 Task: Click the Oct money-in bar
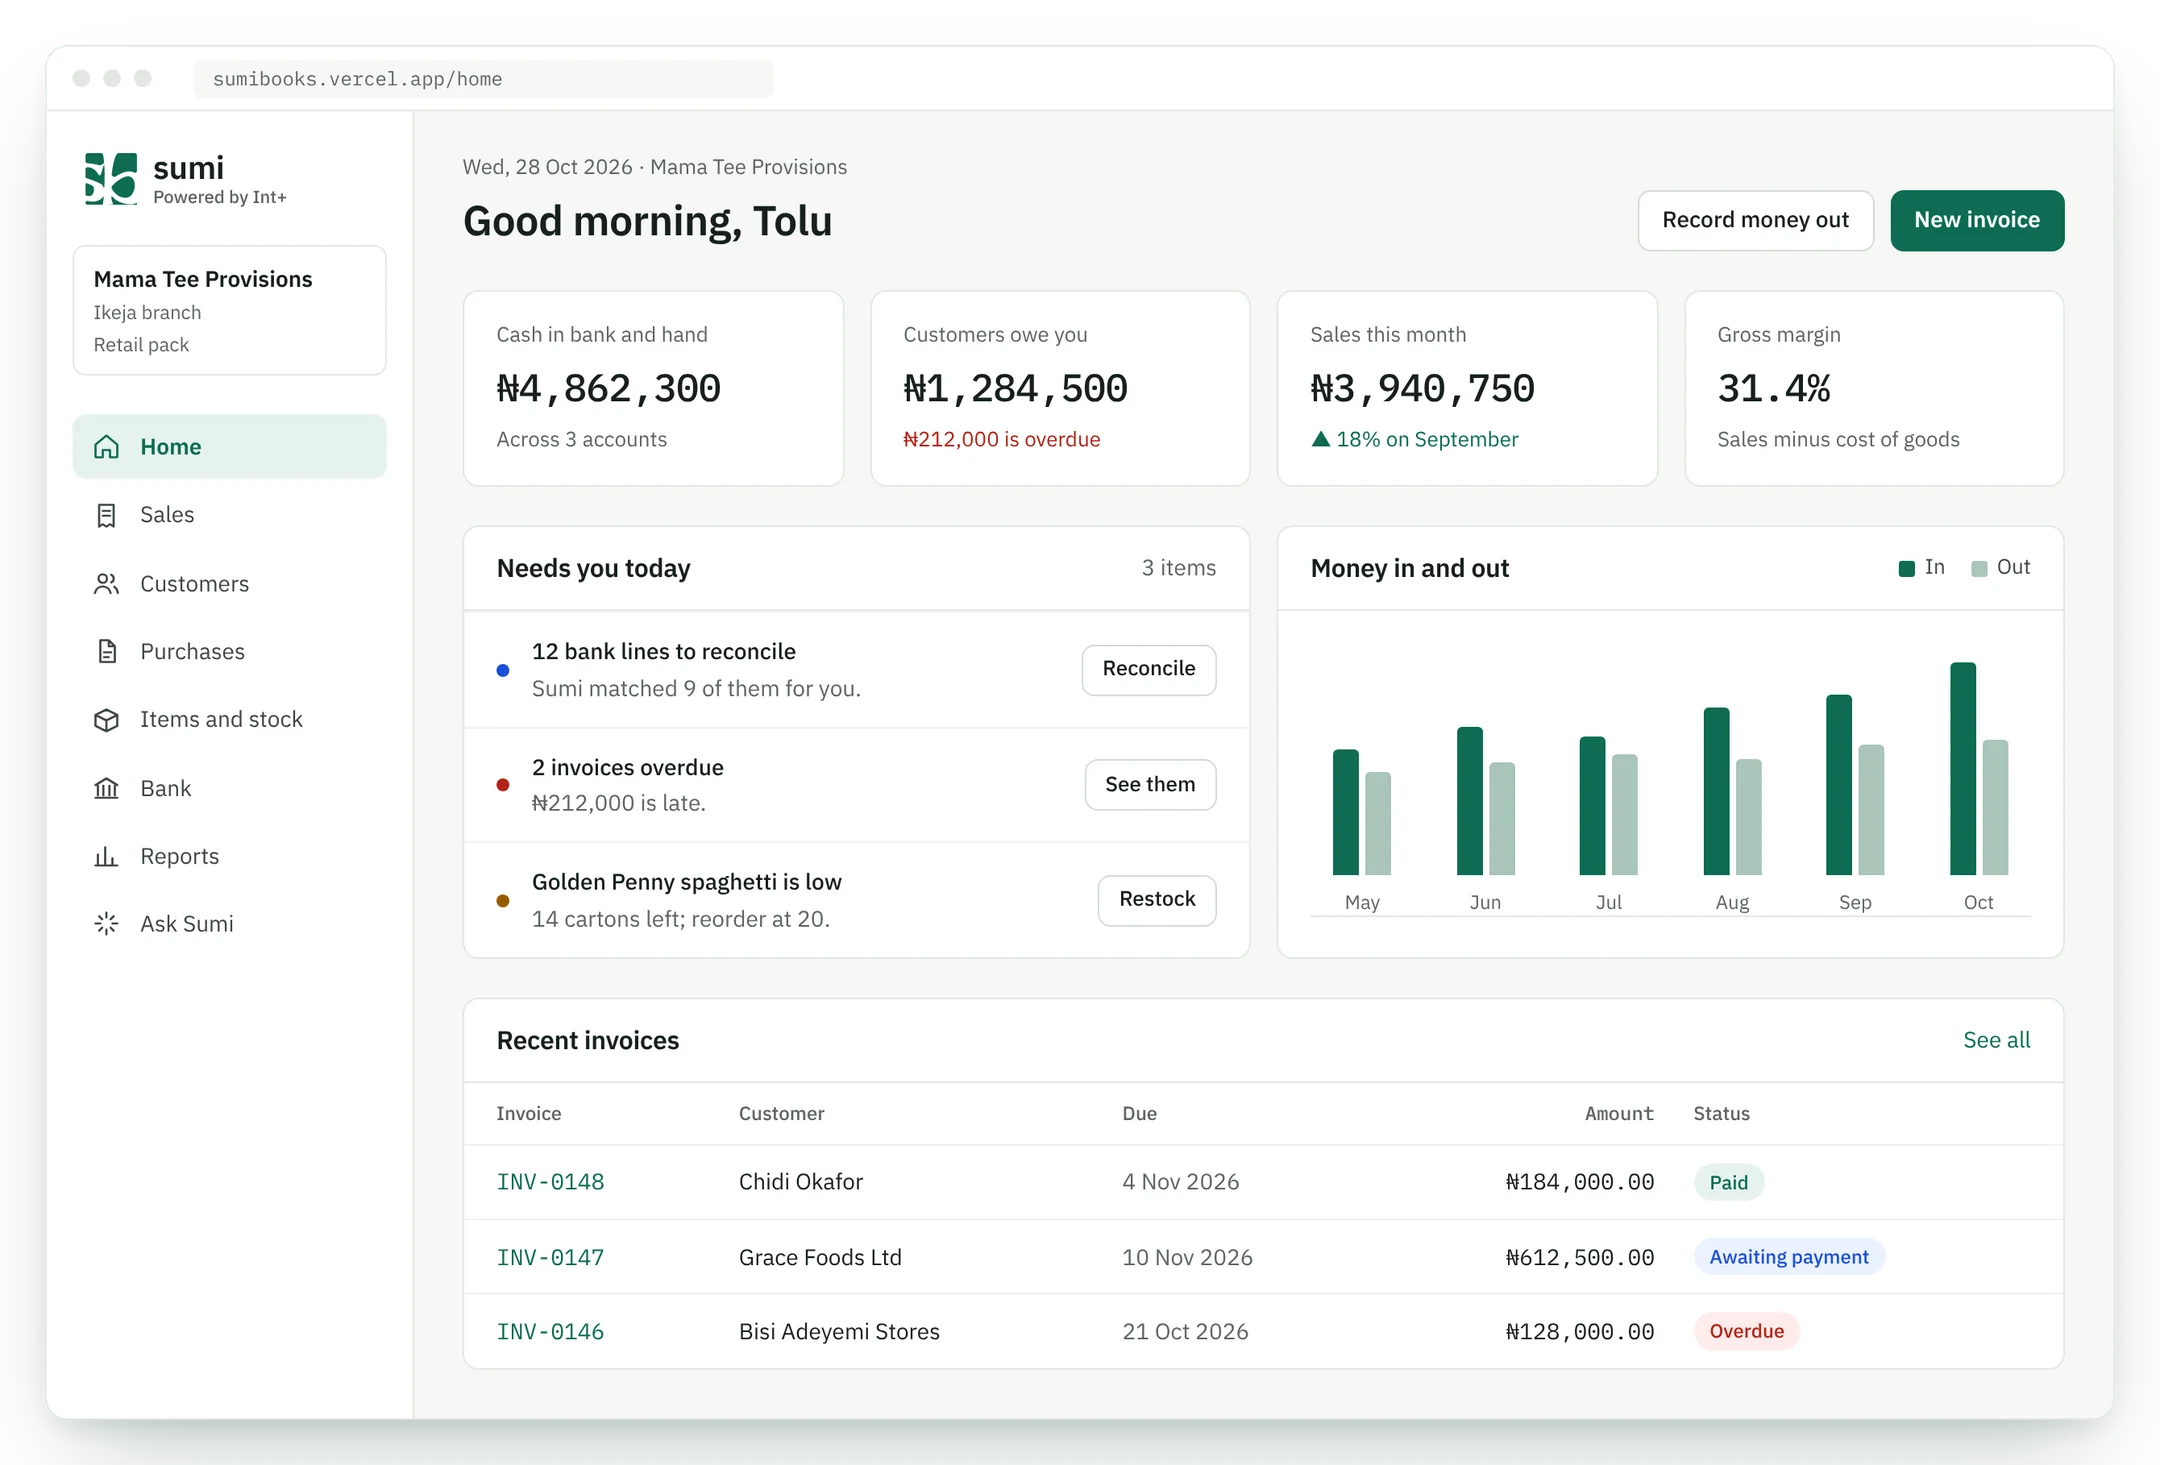click(1962, 768)
